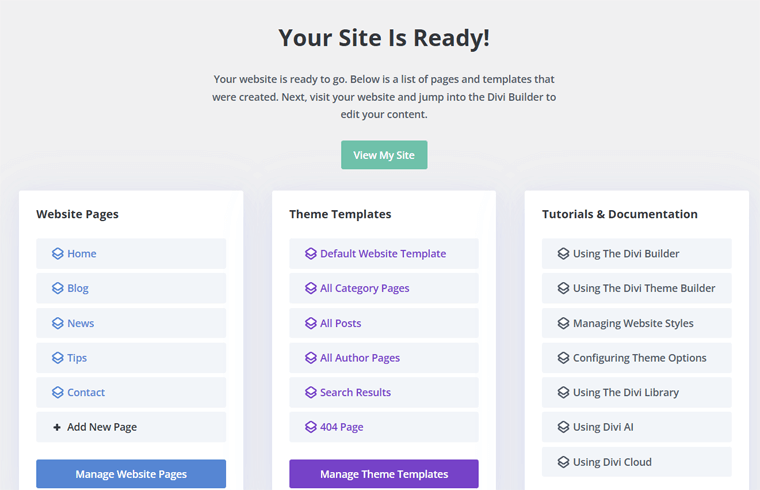Click the Your Site Is Ready! heading
760x490 pixels.
[x=384, y=38]
